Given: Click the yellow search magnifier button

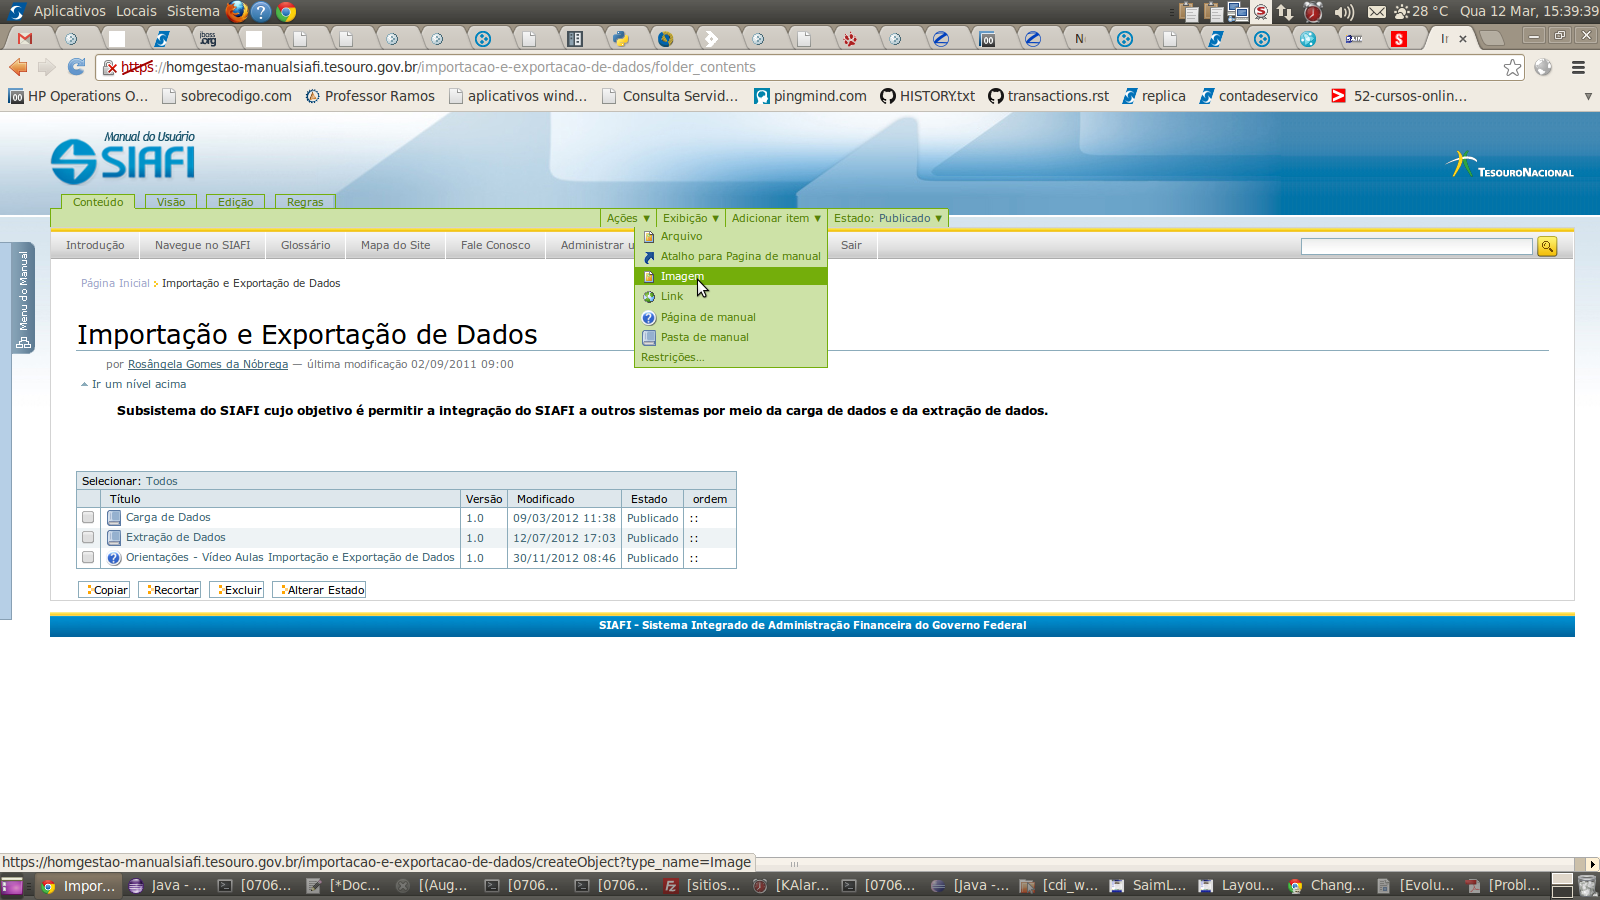Looking at the screenshot, I should [1547, 246].
